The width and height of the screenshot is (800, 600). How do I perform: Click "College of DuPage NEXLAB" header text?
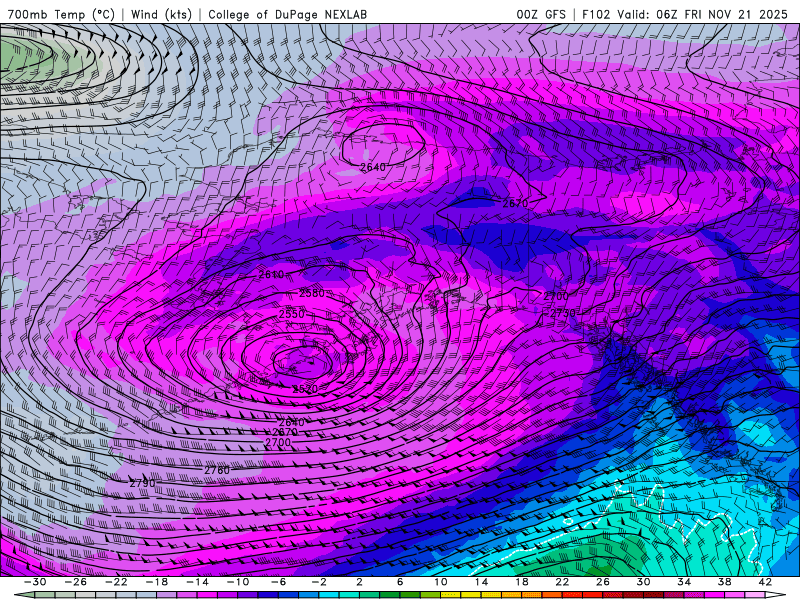point(287,14)
